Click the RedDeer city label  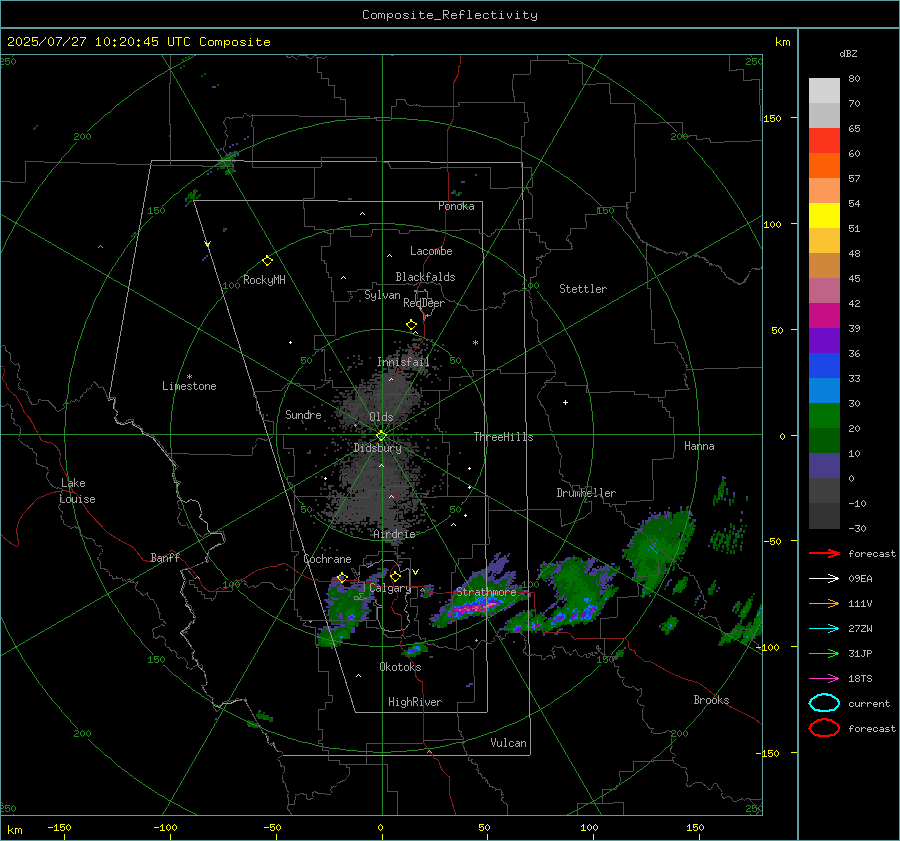pos(424,303)
